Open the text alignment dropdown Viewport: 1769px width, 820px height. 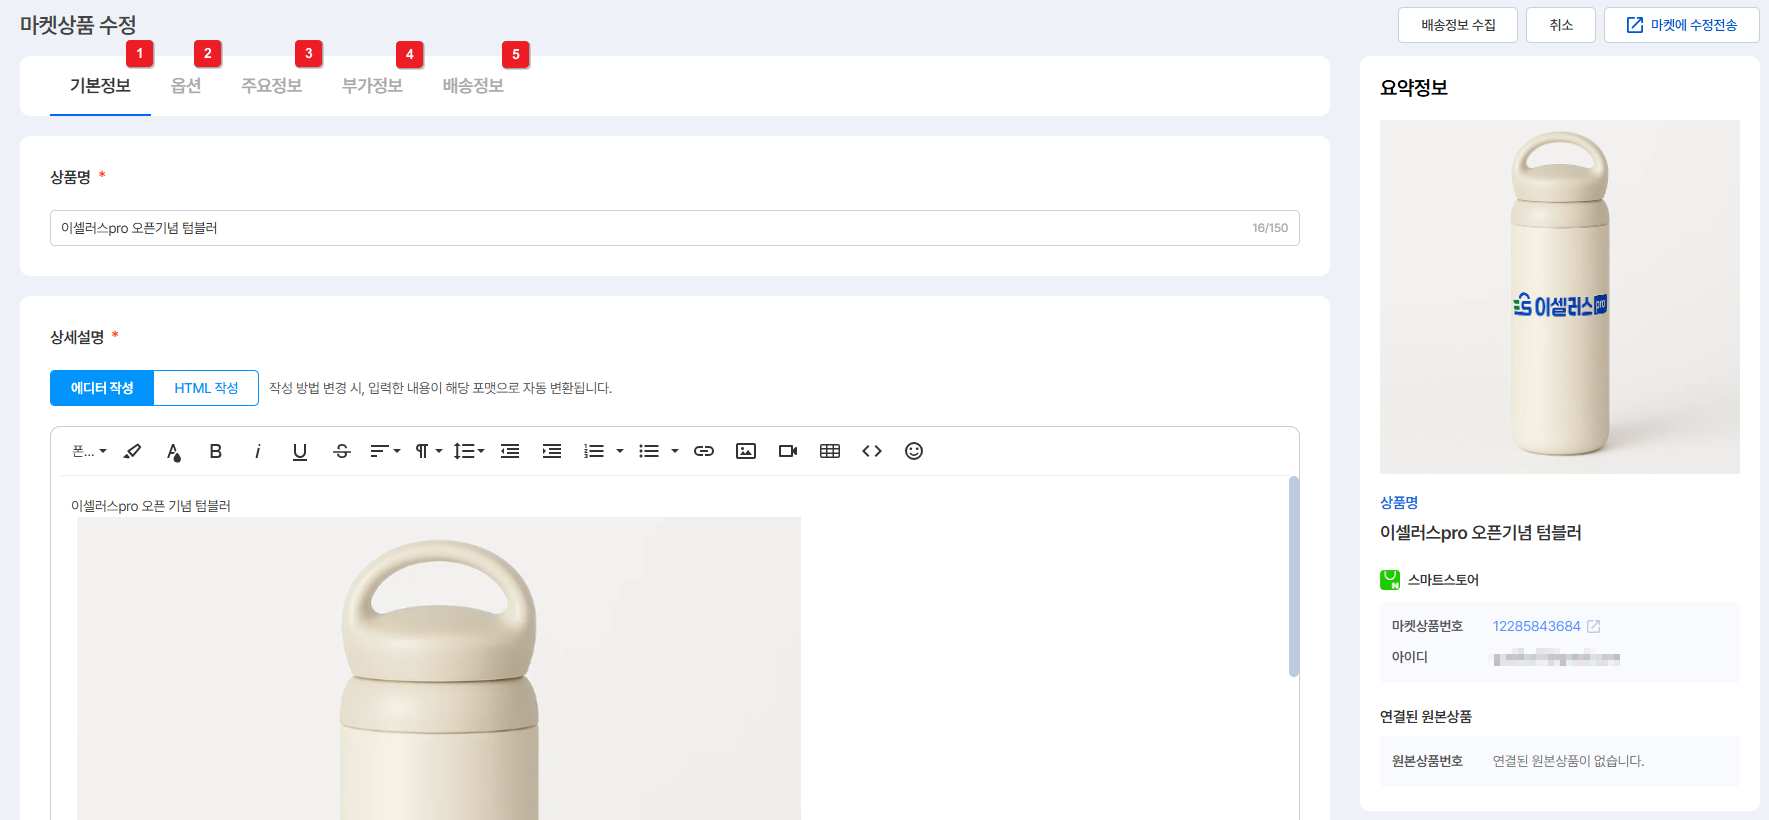pos(385,451)
